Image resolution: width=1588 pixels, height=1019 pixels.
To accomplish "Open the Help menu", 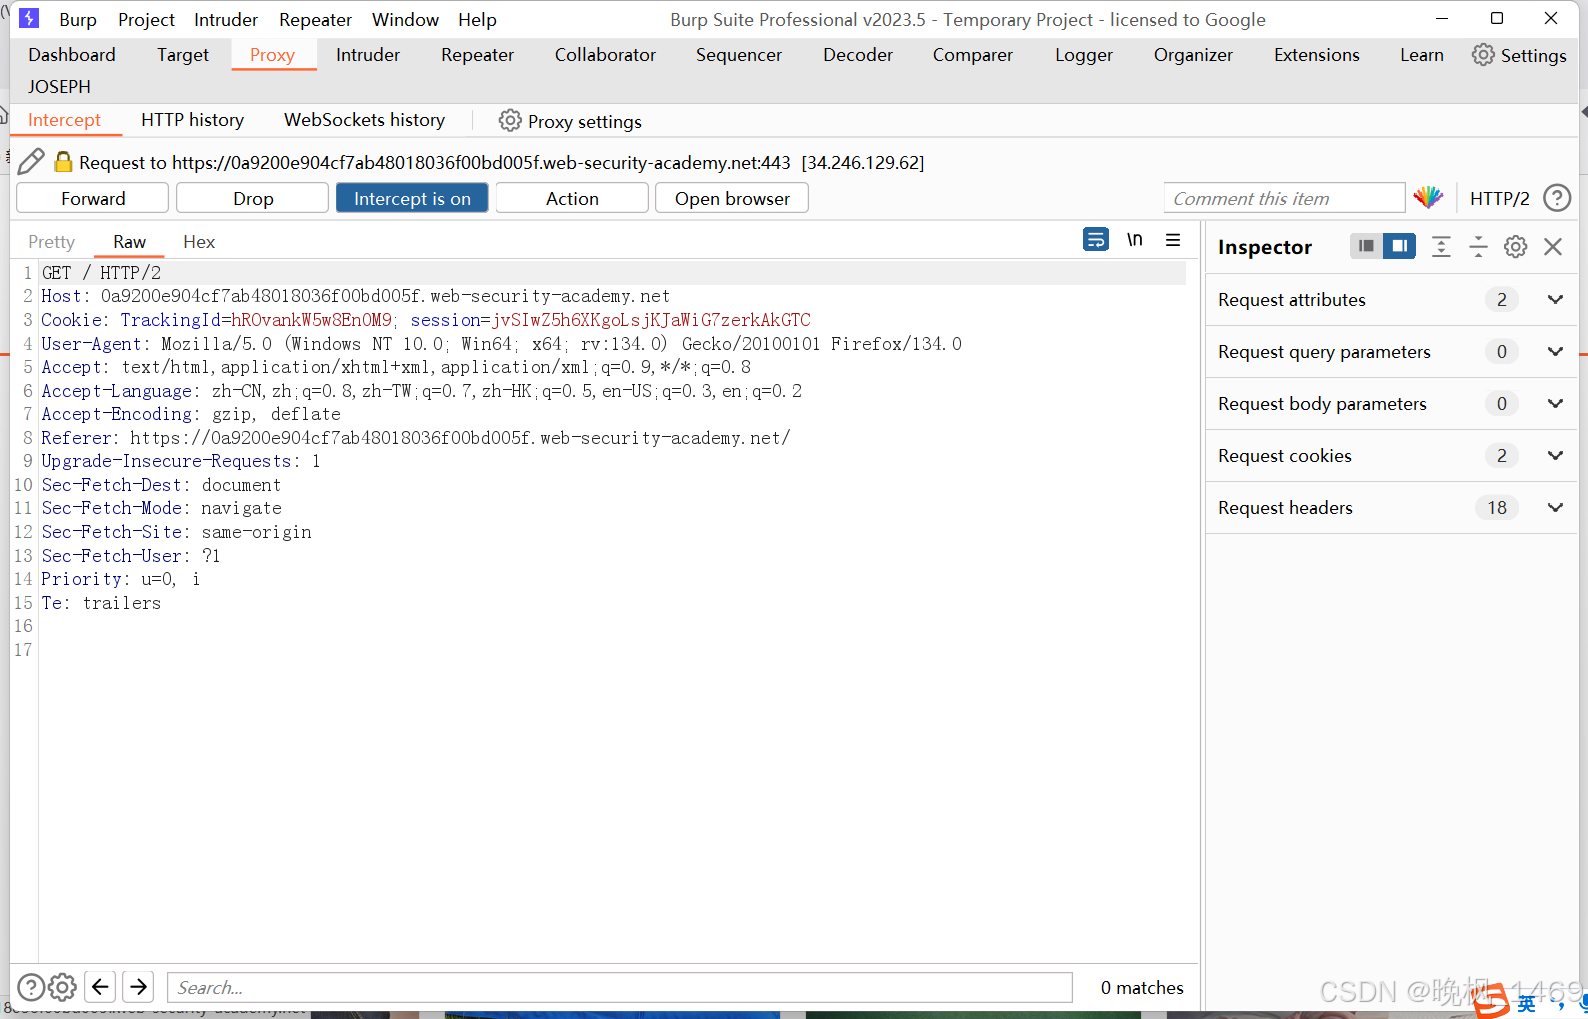I will coord(477,19).
